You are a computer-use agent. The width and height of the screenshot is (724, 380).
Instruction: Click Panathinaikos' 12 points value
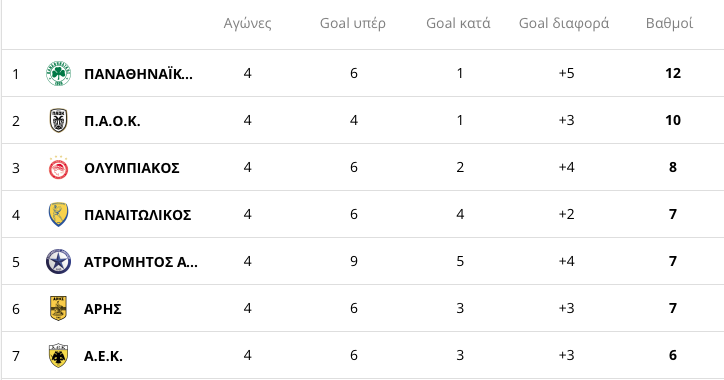[673, 73]
